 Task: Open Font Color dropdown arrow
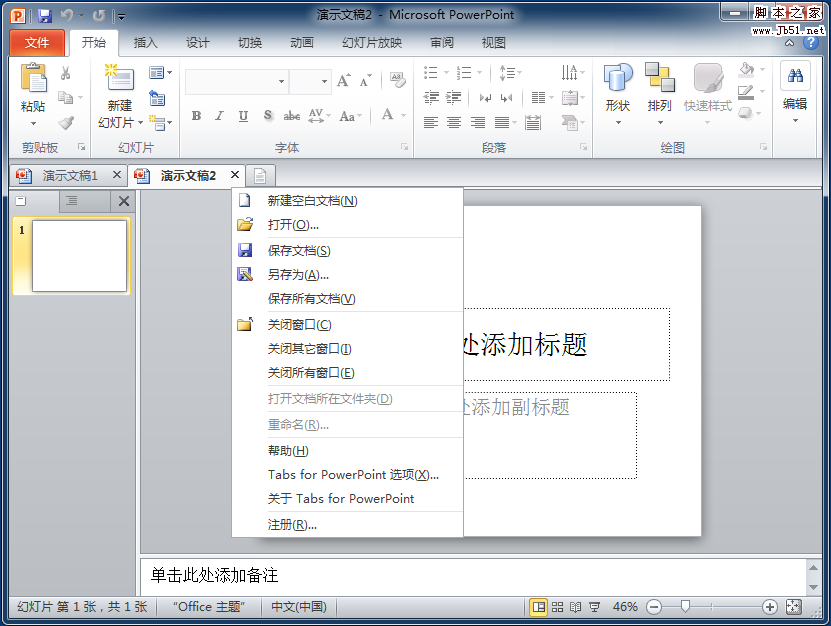click(404, 116)
